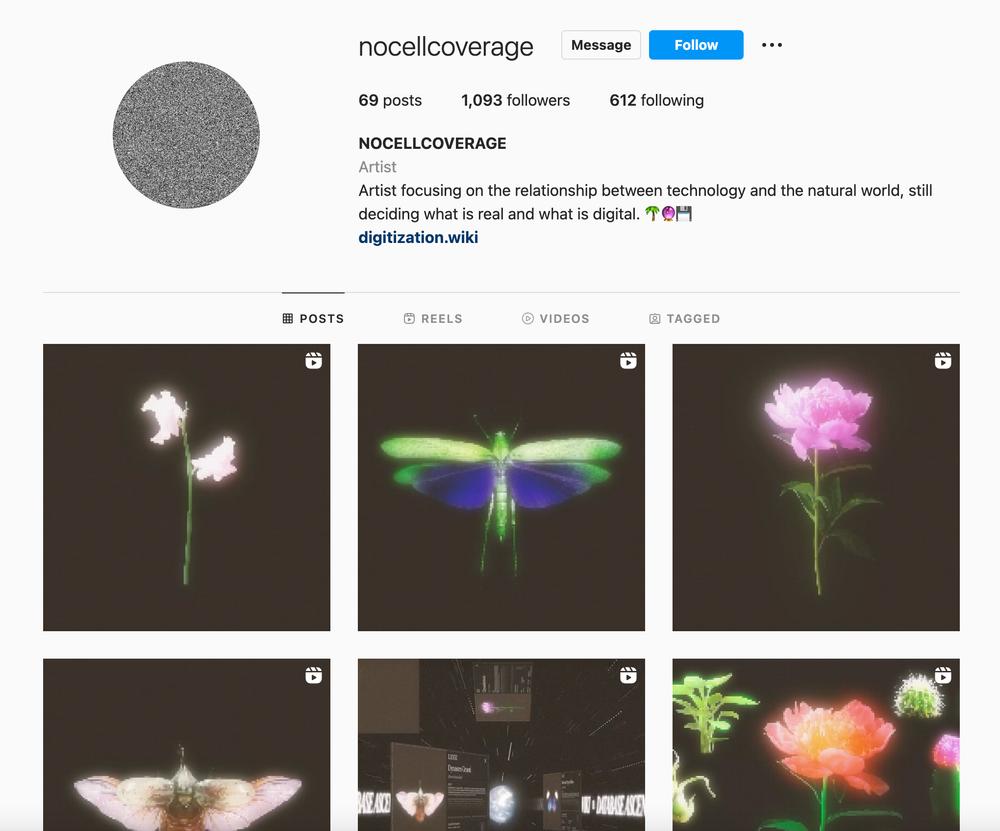This screenshot has height=831, width=1000.
Task: Switch to the Posts tab
Action: click(x=313, y=318)
